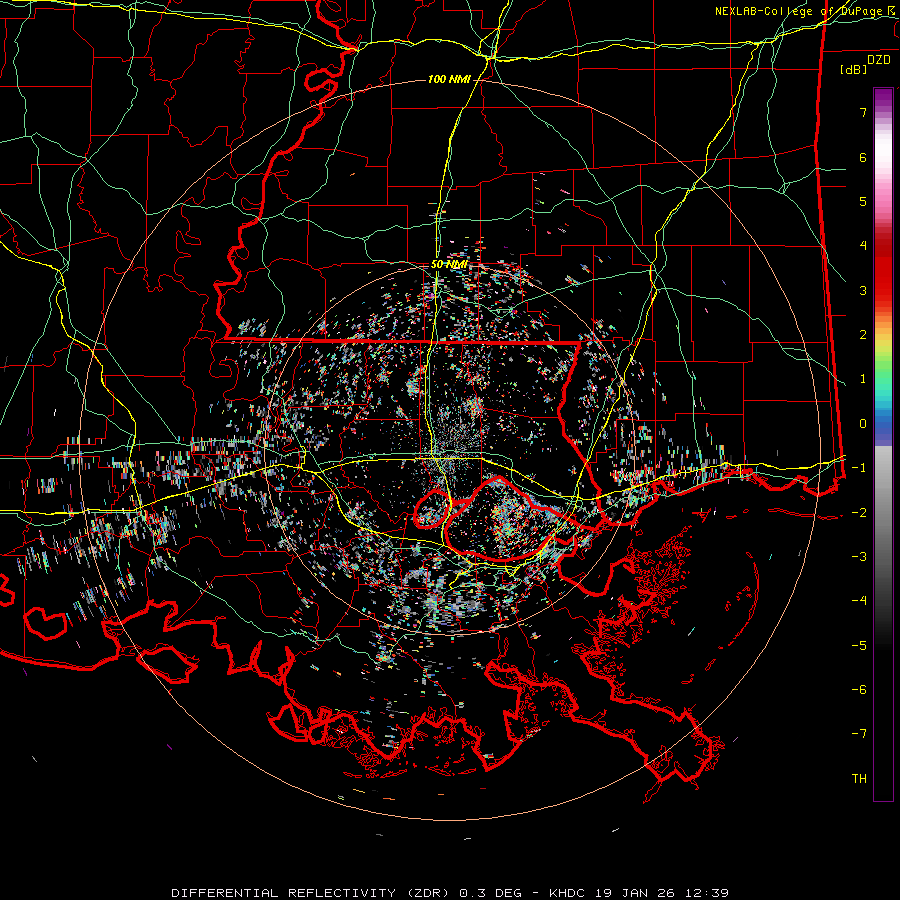Click the color bar at the 7 dB level

tap(883, 112)
